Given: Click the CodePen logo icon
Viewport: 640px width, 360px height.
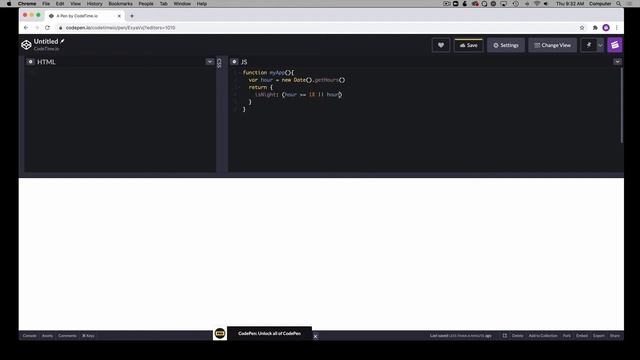Looking at the screenshot, I should (26, 45).
